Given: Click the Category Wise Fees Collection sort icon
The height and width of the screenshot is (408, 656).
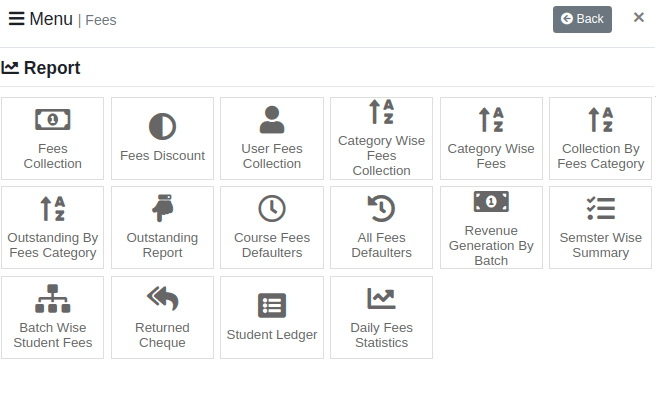Looking at the screenshot, I should [x=382, y=112].
